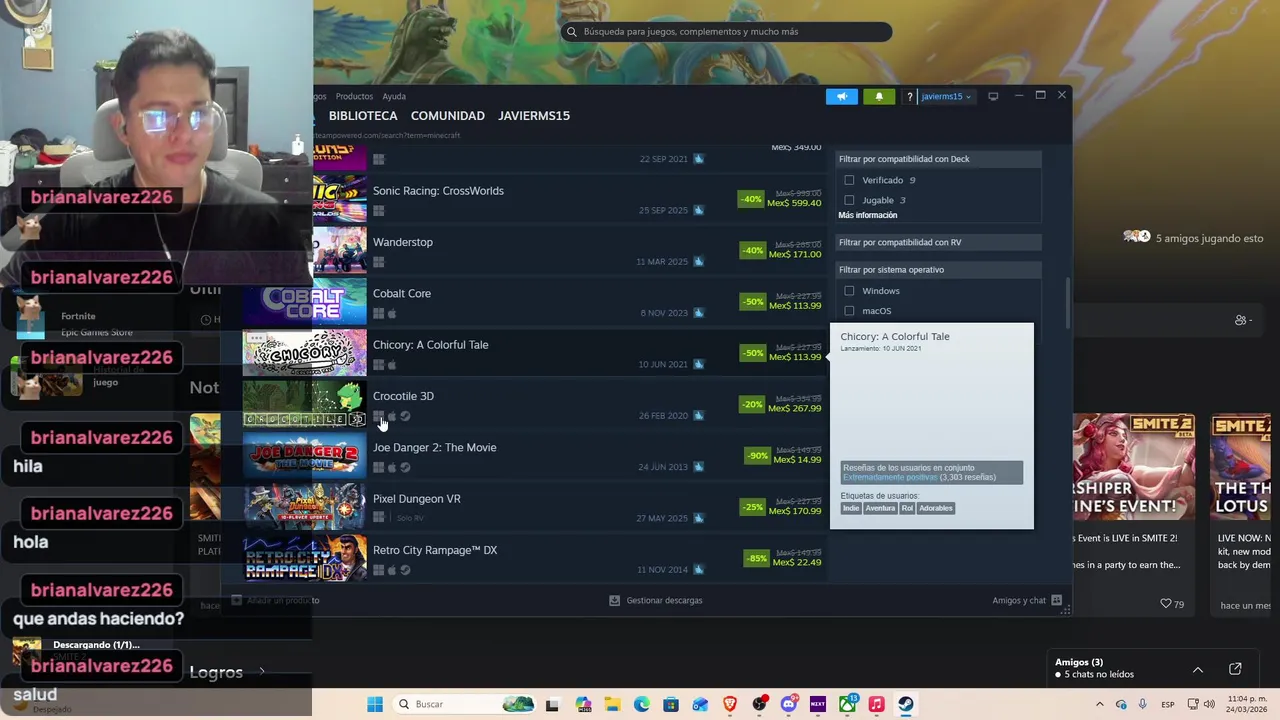Collapse Filtrar por sistema operativo section

tap(938, 270)
